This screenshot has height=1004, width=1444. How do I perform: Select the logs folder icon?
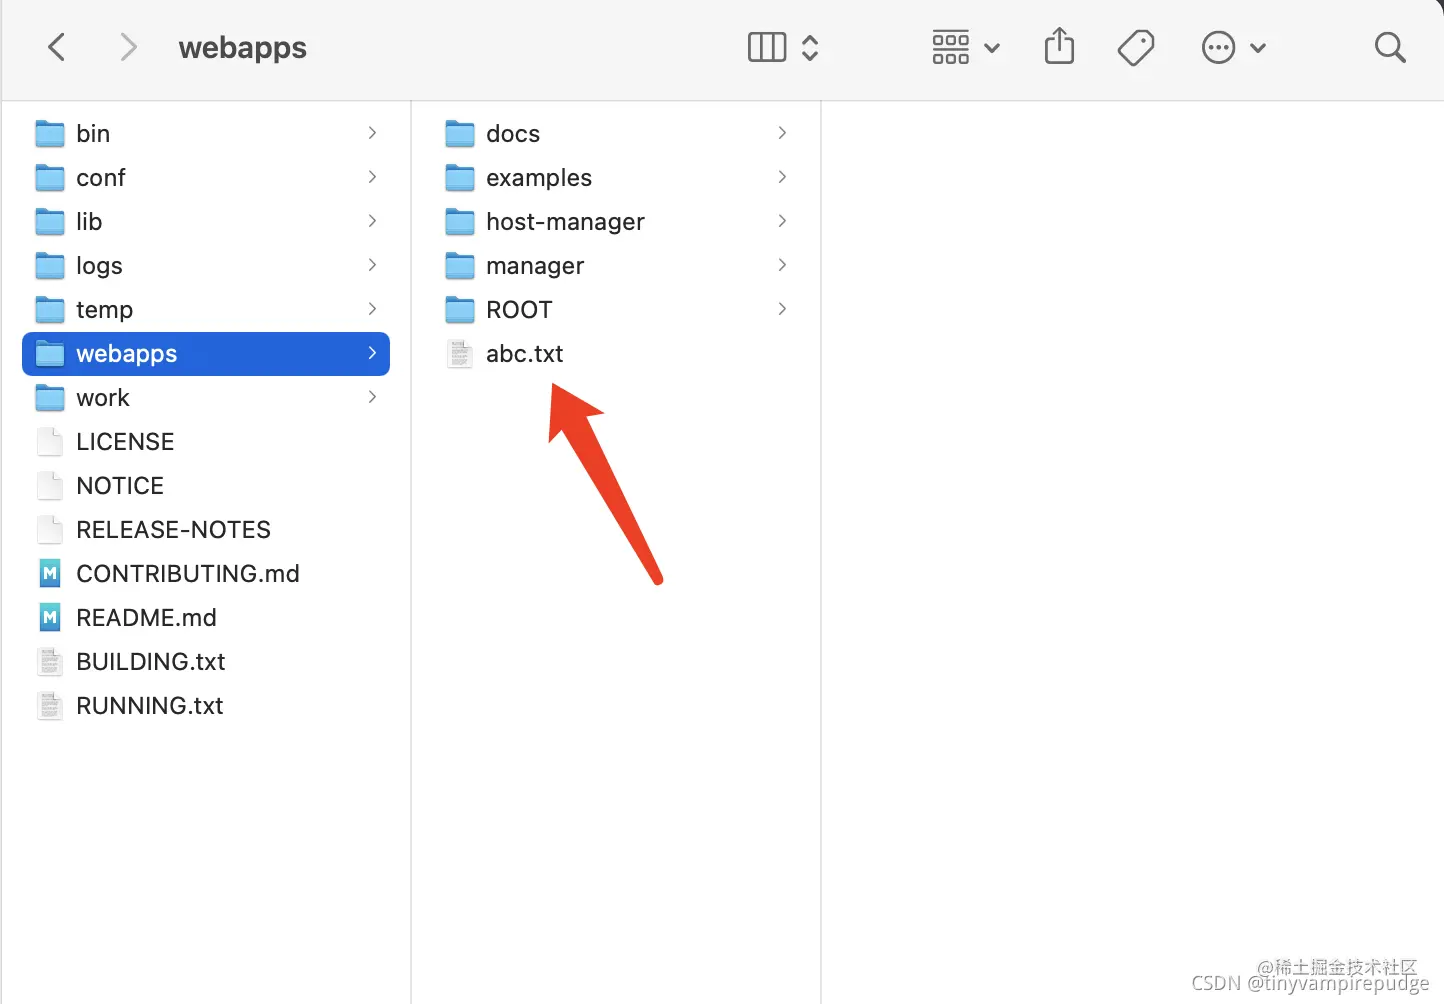pyautogui.click(x=50, y=265)
